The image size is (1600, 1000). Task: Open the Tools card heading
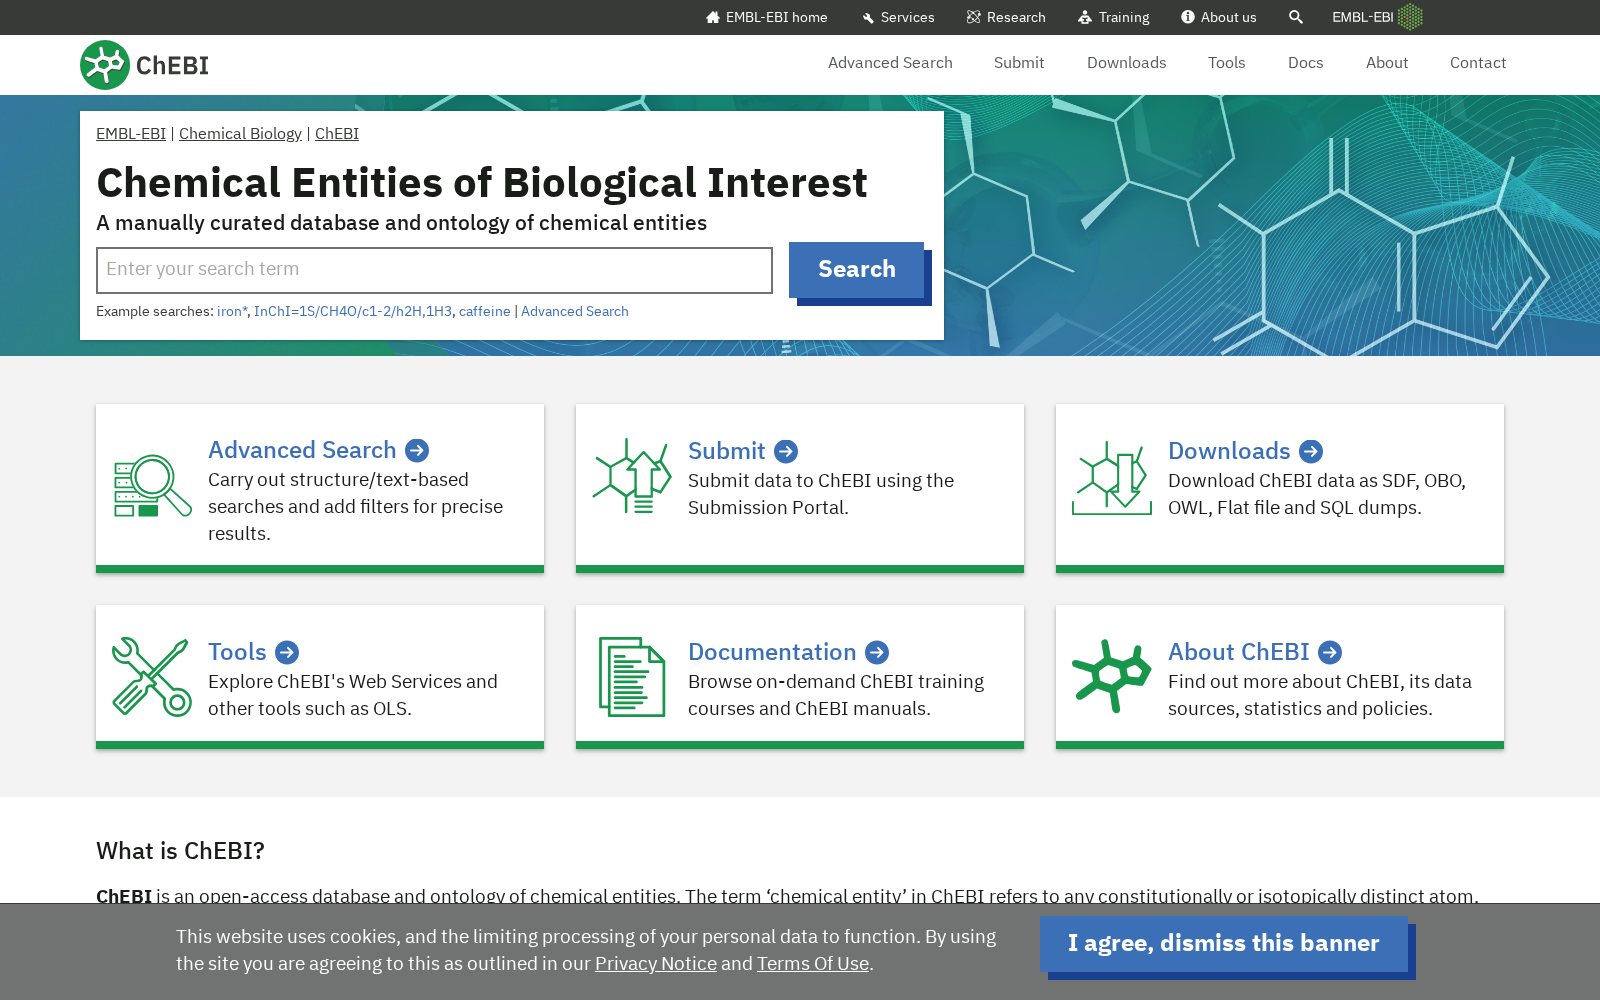click(237, 653)
